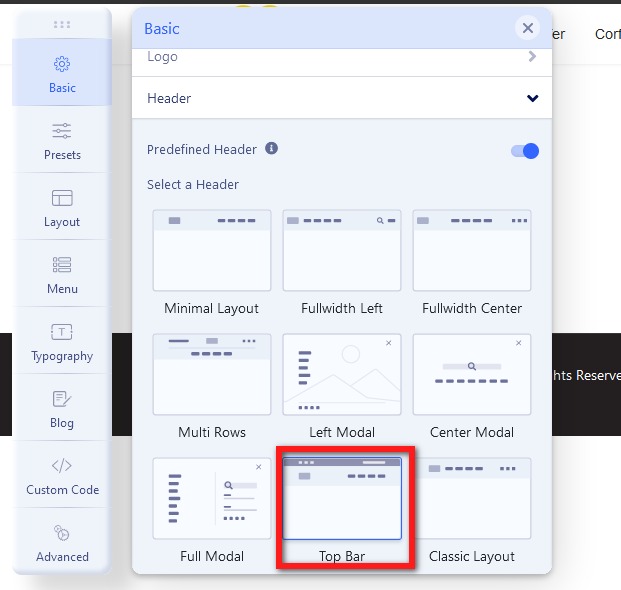Viewport: 621px width, 590px height.
Task: Open the Presets section
Action: pos(62,139)
